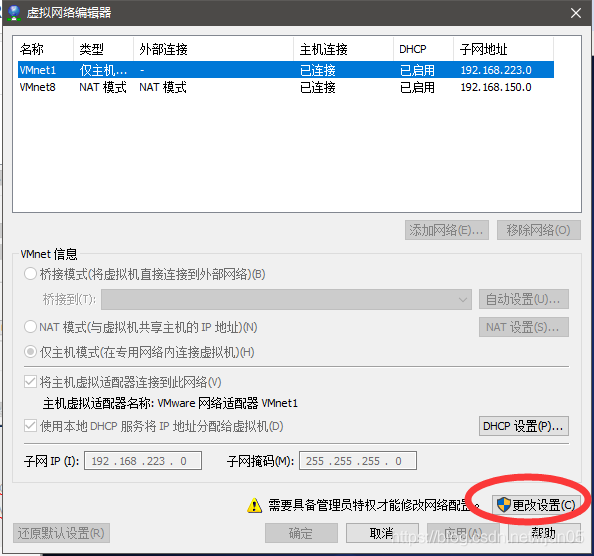Select 桥接模式 radio button
The height and width of the screenshot is (556, 594).
point(30,274)
